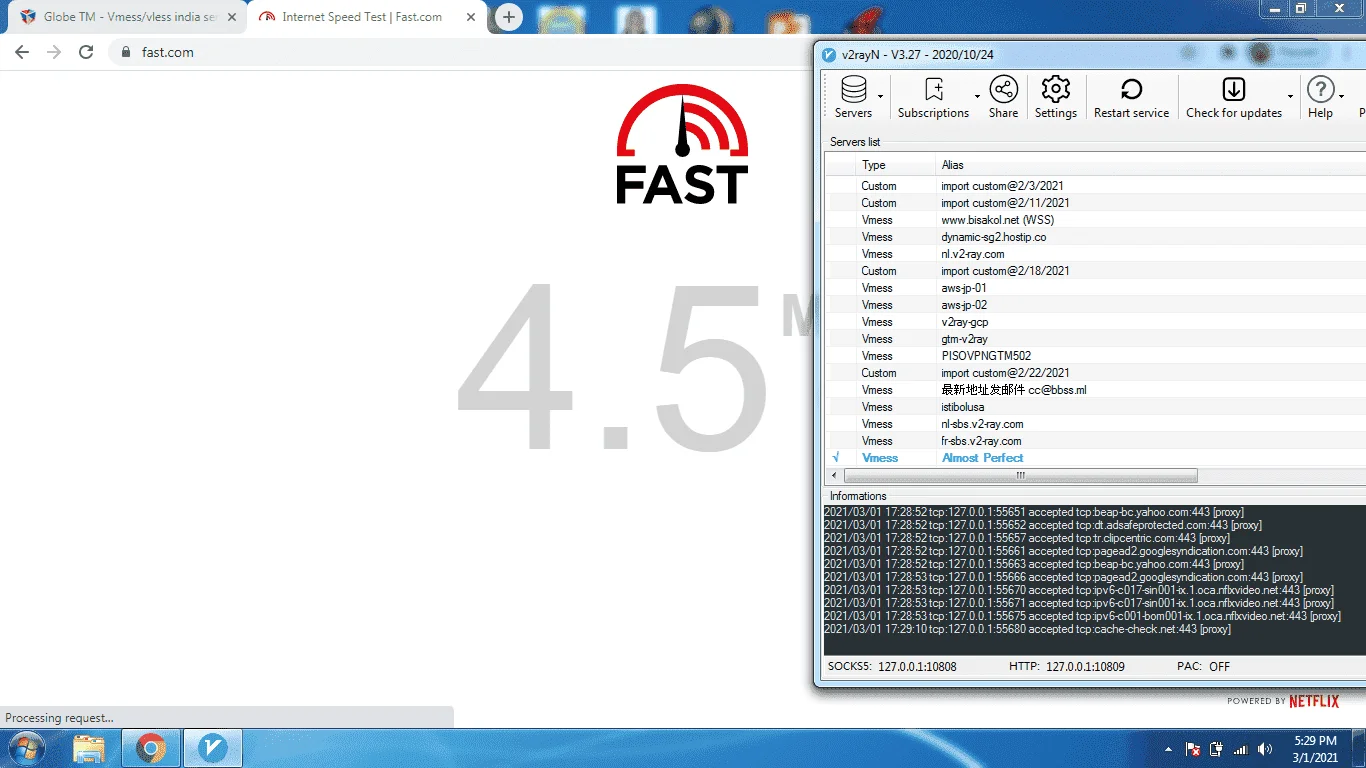The image size is (1366, 768).
Task: Click the padlock site info icon
Action: 126,52
